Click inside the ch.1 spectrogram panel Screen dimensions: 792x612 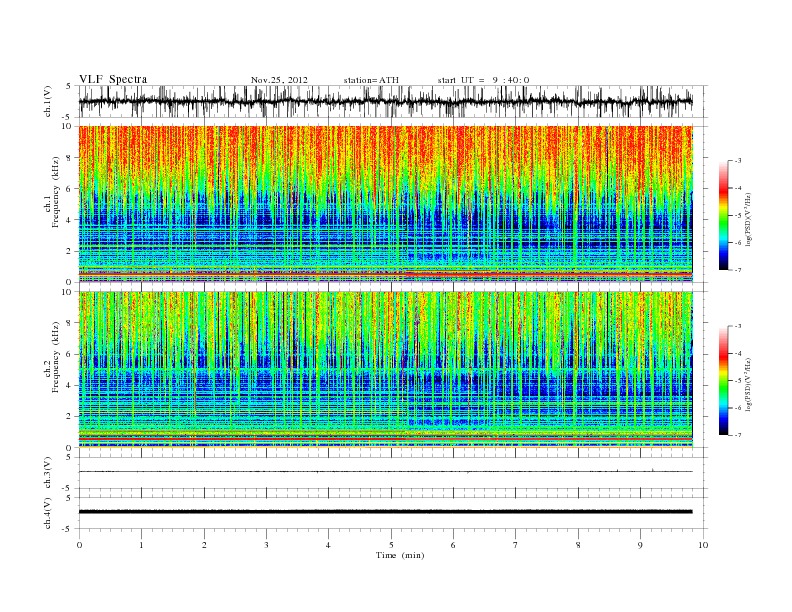point(385,204)
